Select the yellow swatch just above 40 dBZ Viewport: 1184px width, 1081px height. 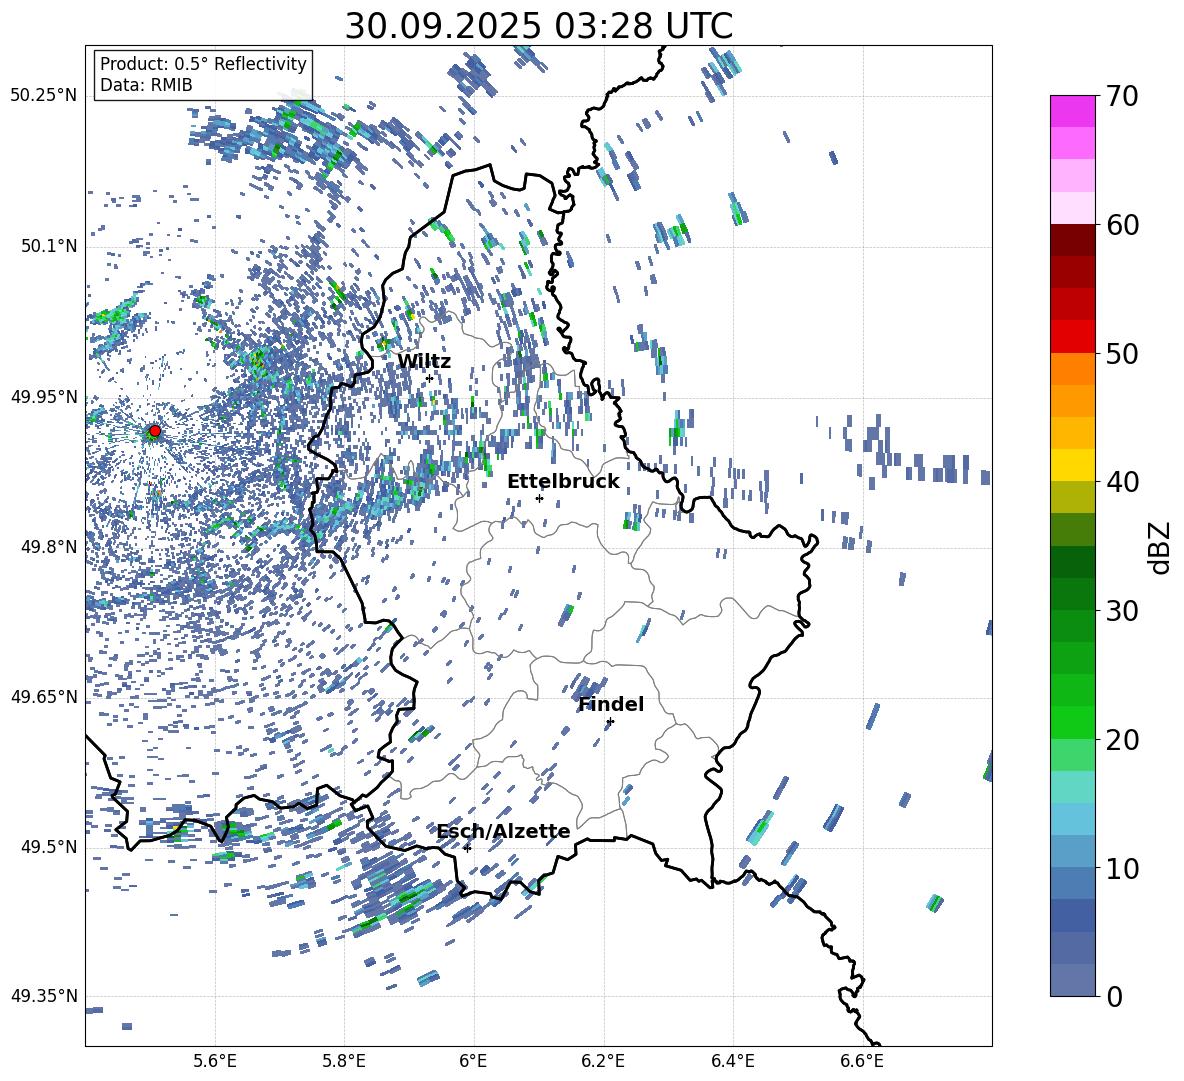click(x=1073, y=465)
